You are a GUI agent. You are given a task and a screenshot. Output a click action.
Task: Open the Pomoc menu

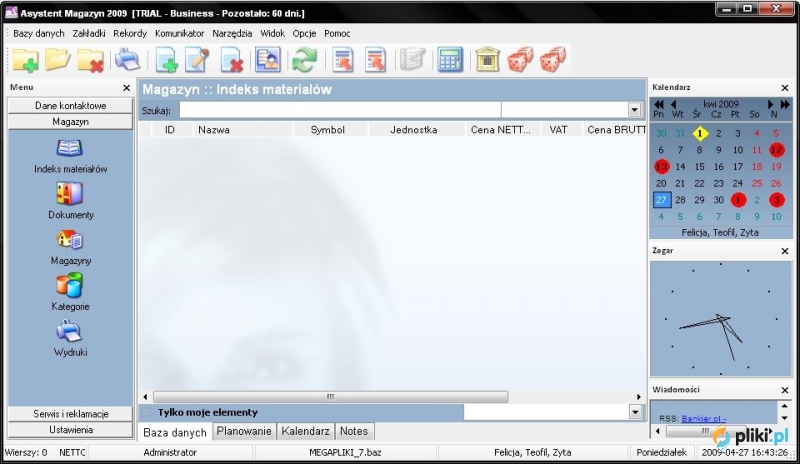337,34
